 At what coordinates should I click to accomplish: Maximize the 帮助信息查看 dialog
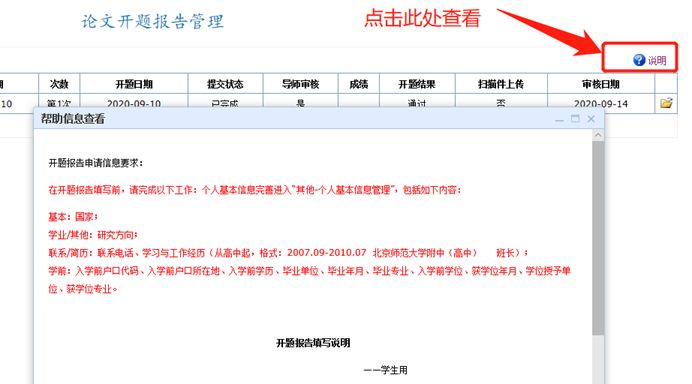point(575,119)
